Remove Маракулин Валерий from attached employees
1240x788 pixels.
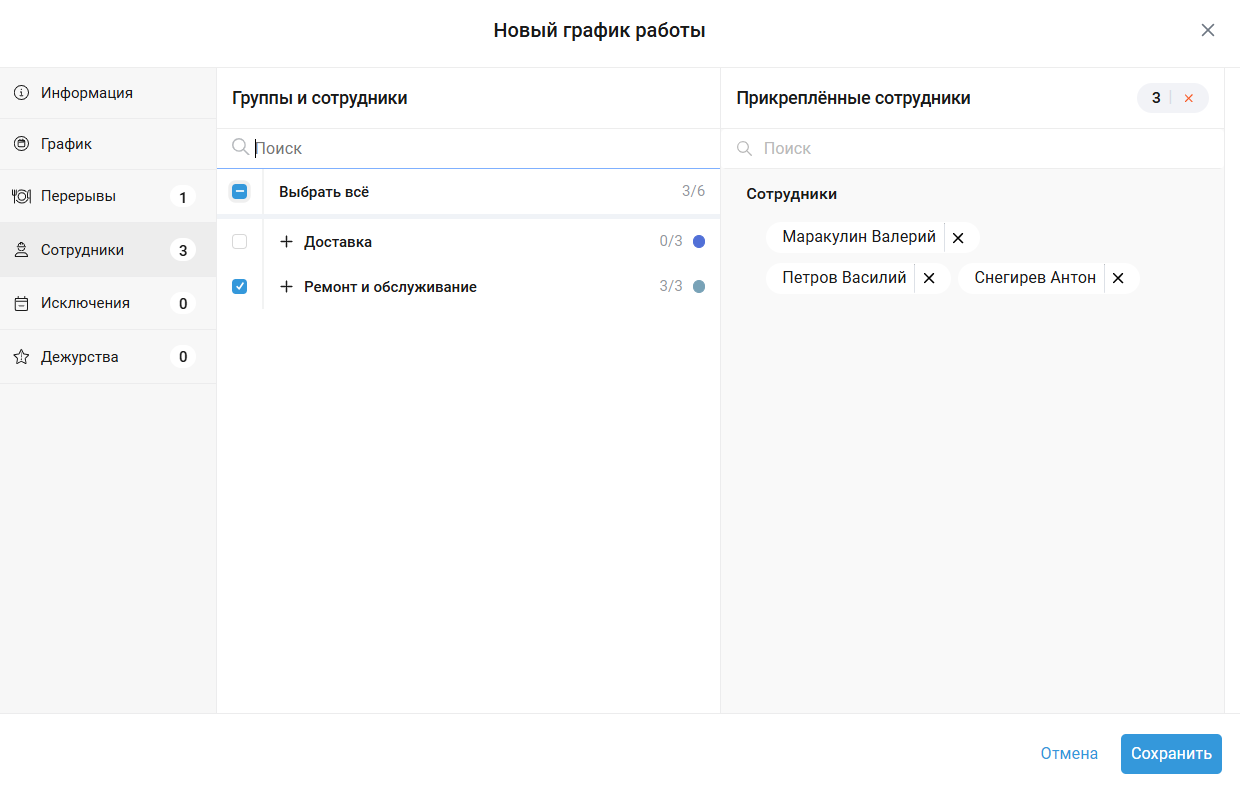click(x=958, y=238)
